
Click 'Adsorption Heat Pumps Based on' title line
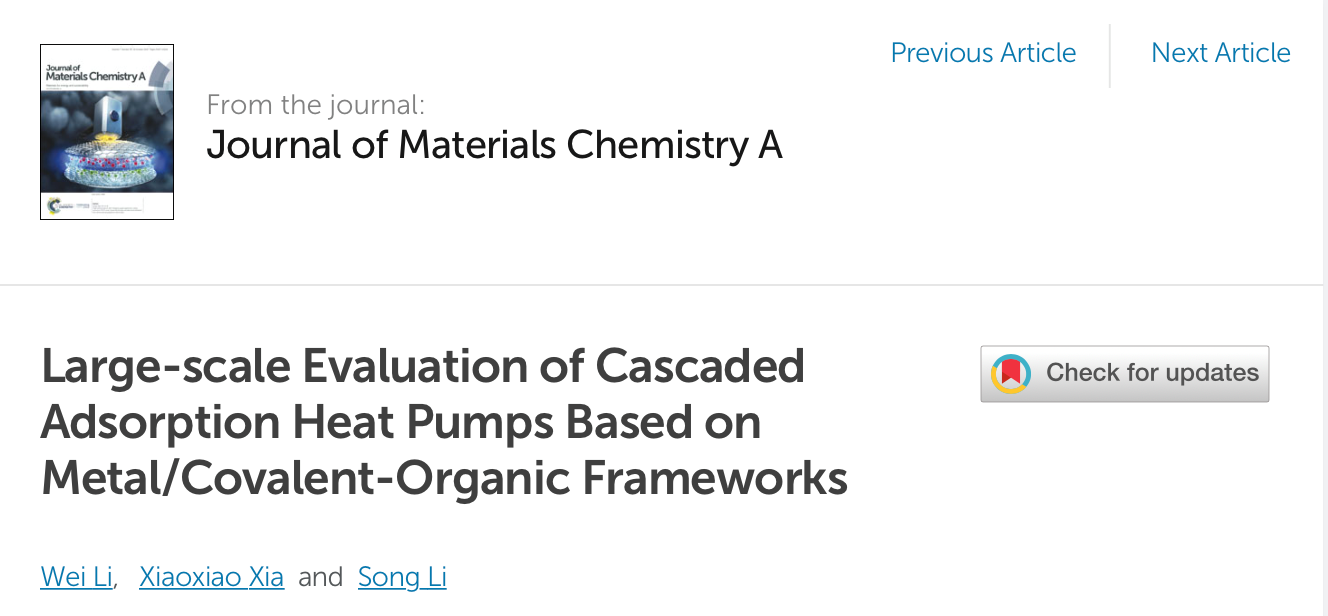tap(401, 423)
